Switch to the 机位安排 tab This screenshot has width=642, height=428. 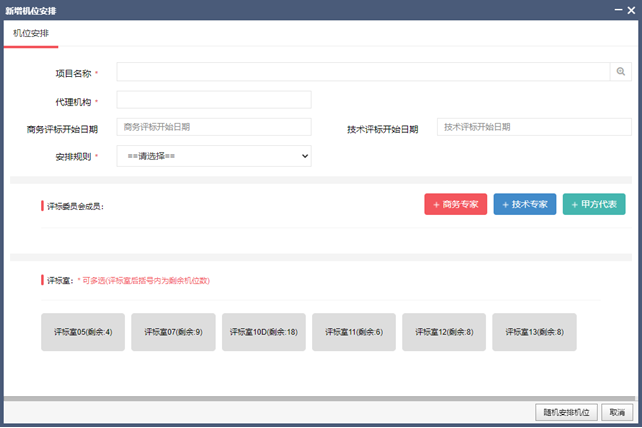coord(30,33)
